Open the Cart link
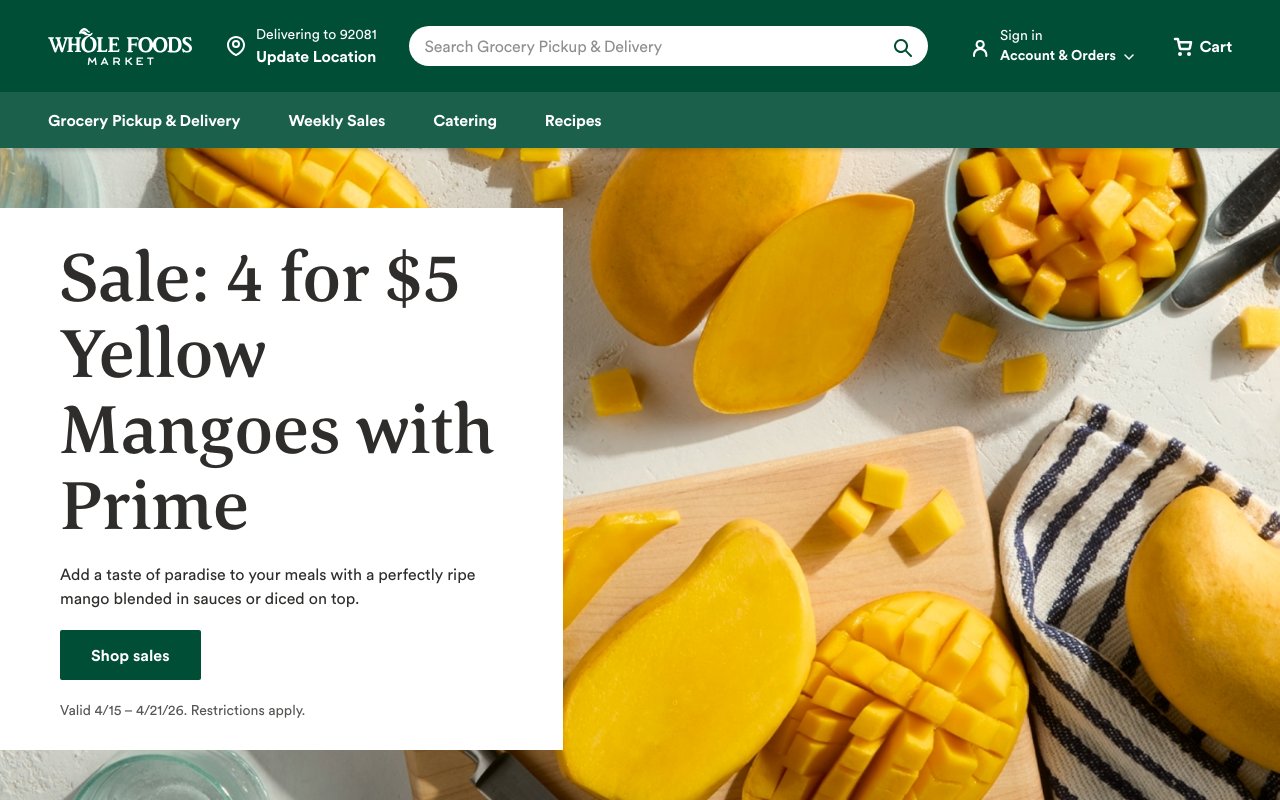 click(1215, 47)
